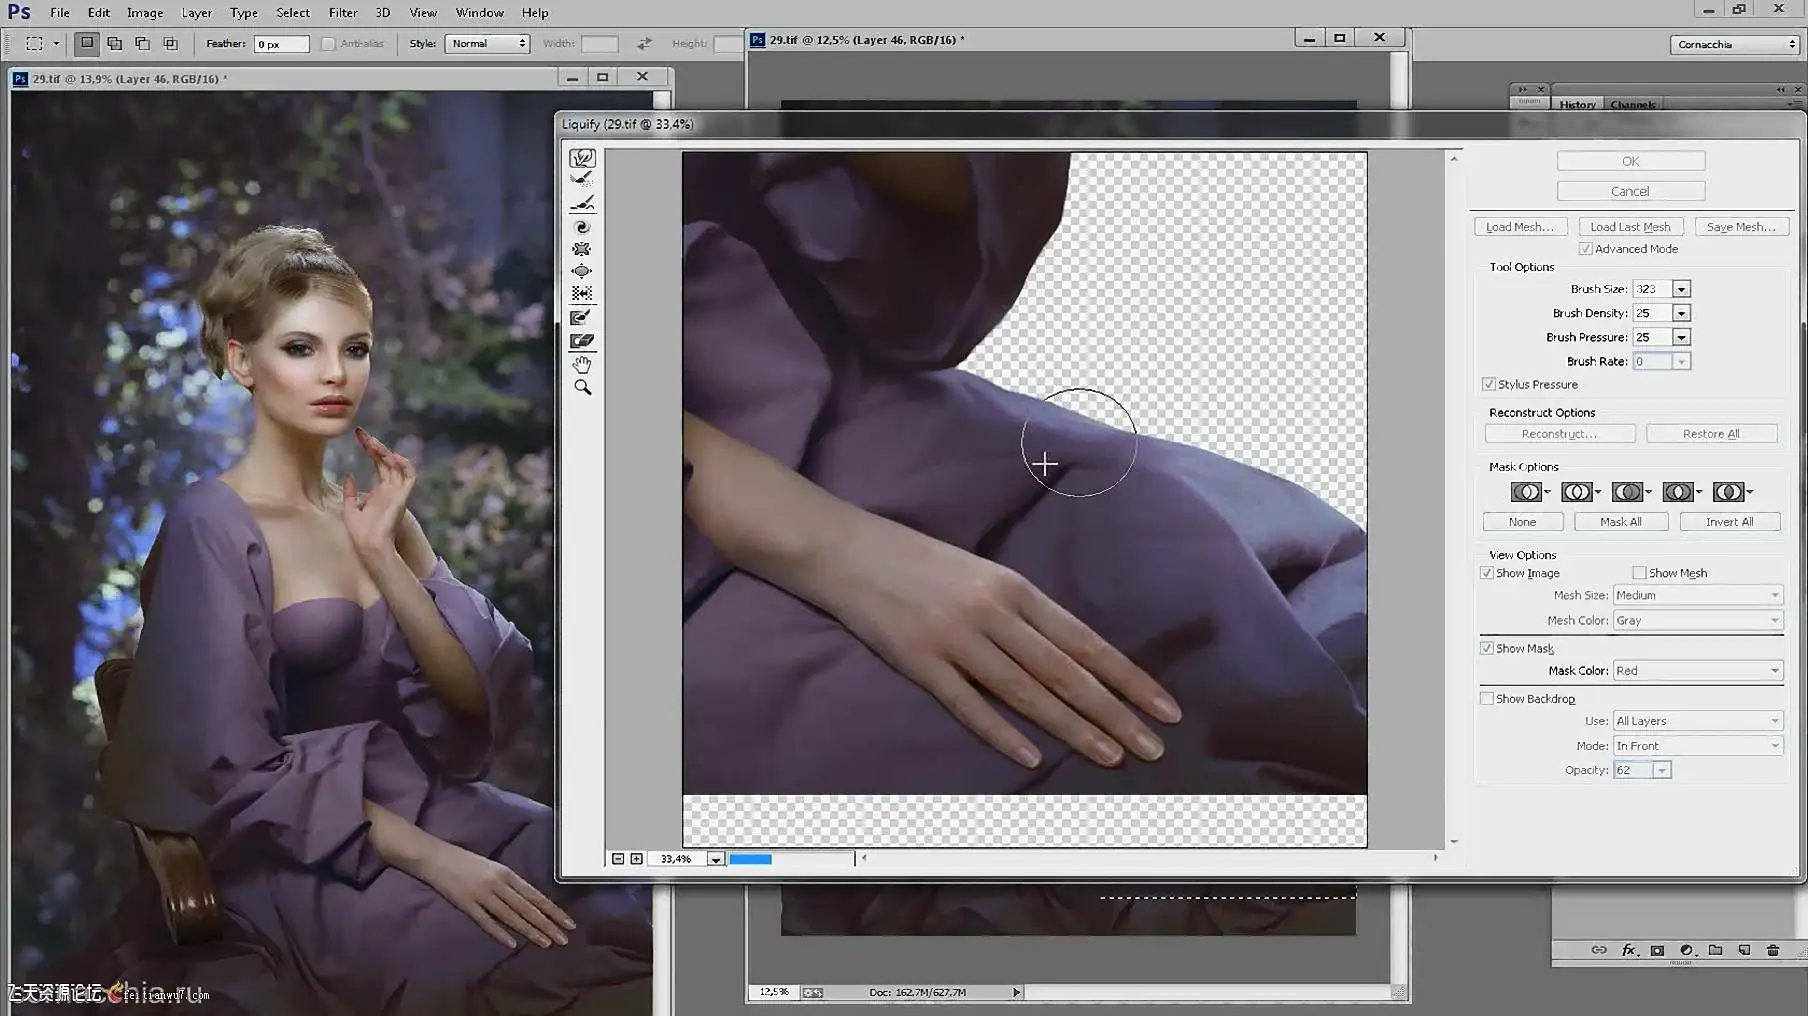Select the Hand tool in Liquify

click(x=582, y=365)
